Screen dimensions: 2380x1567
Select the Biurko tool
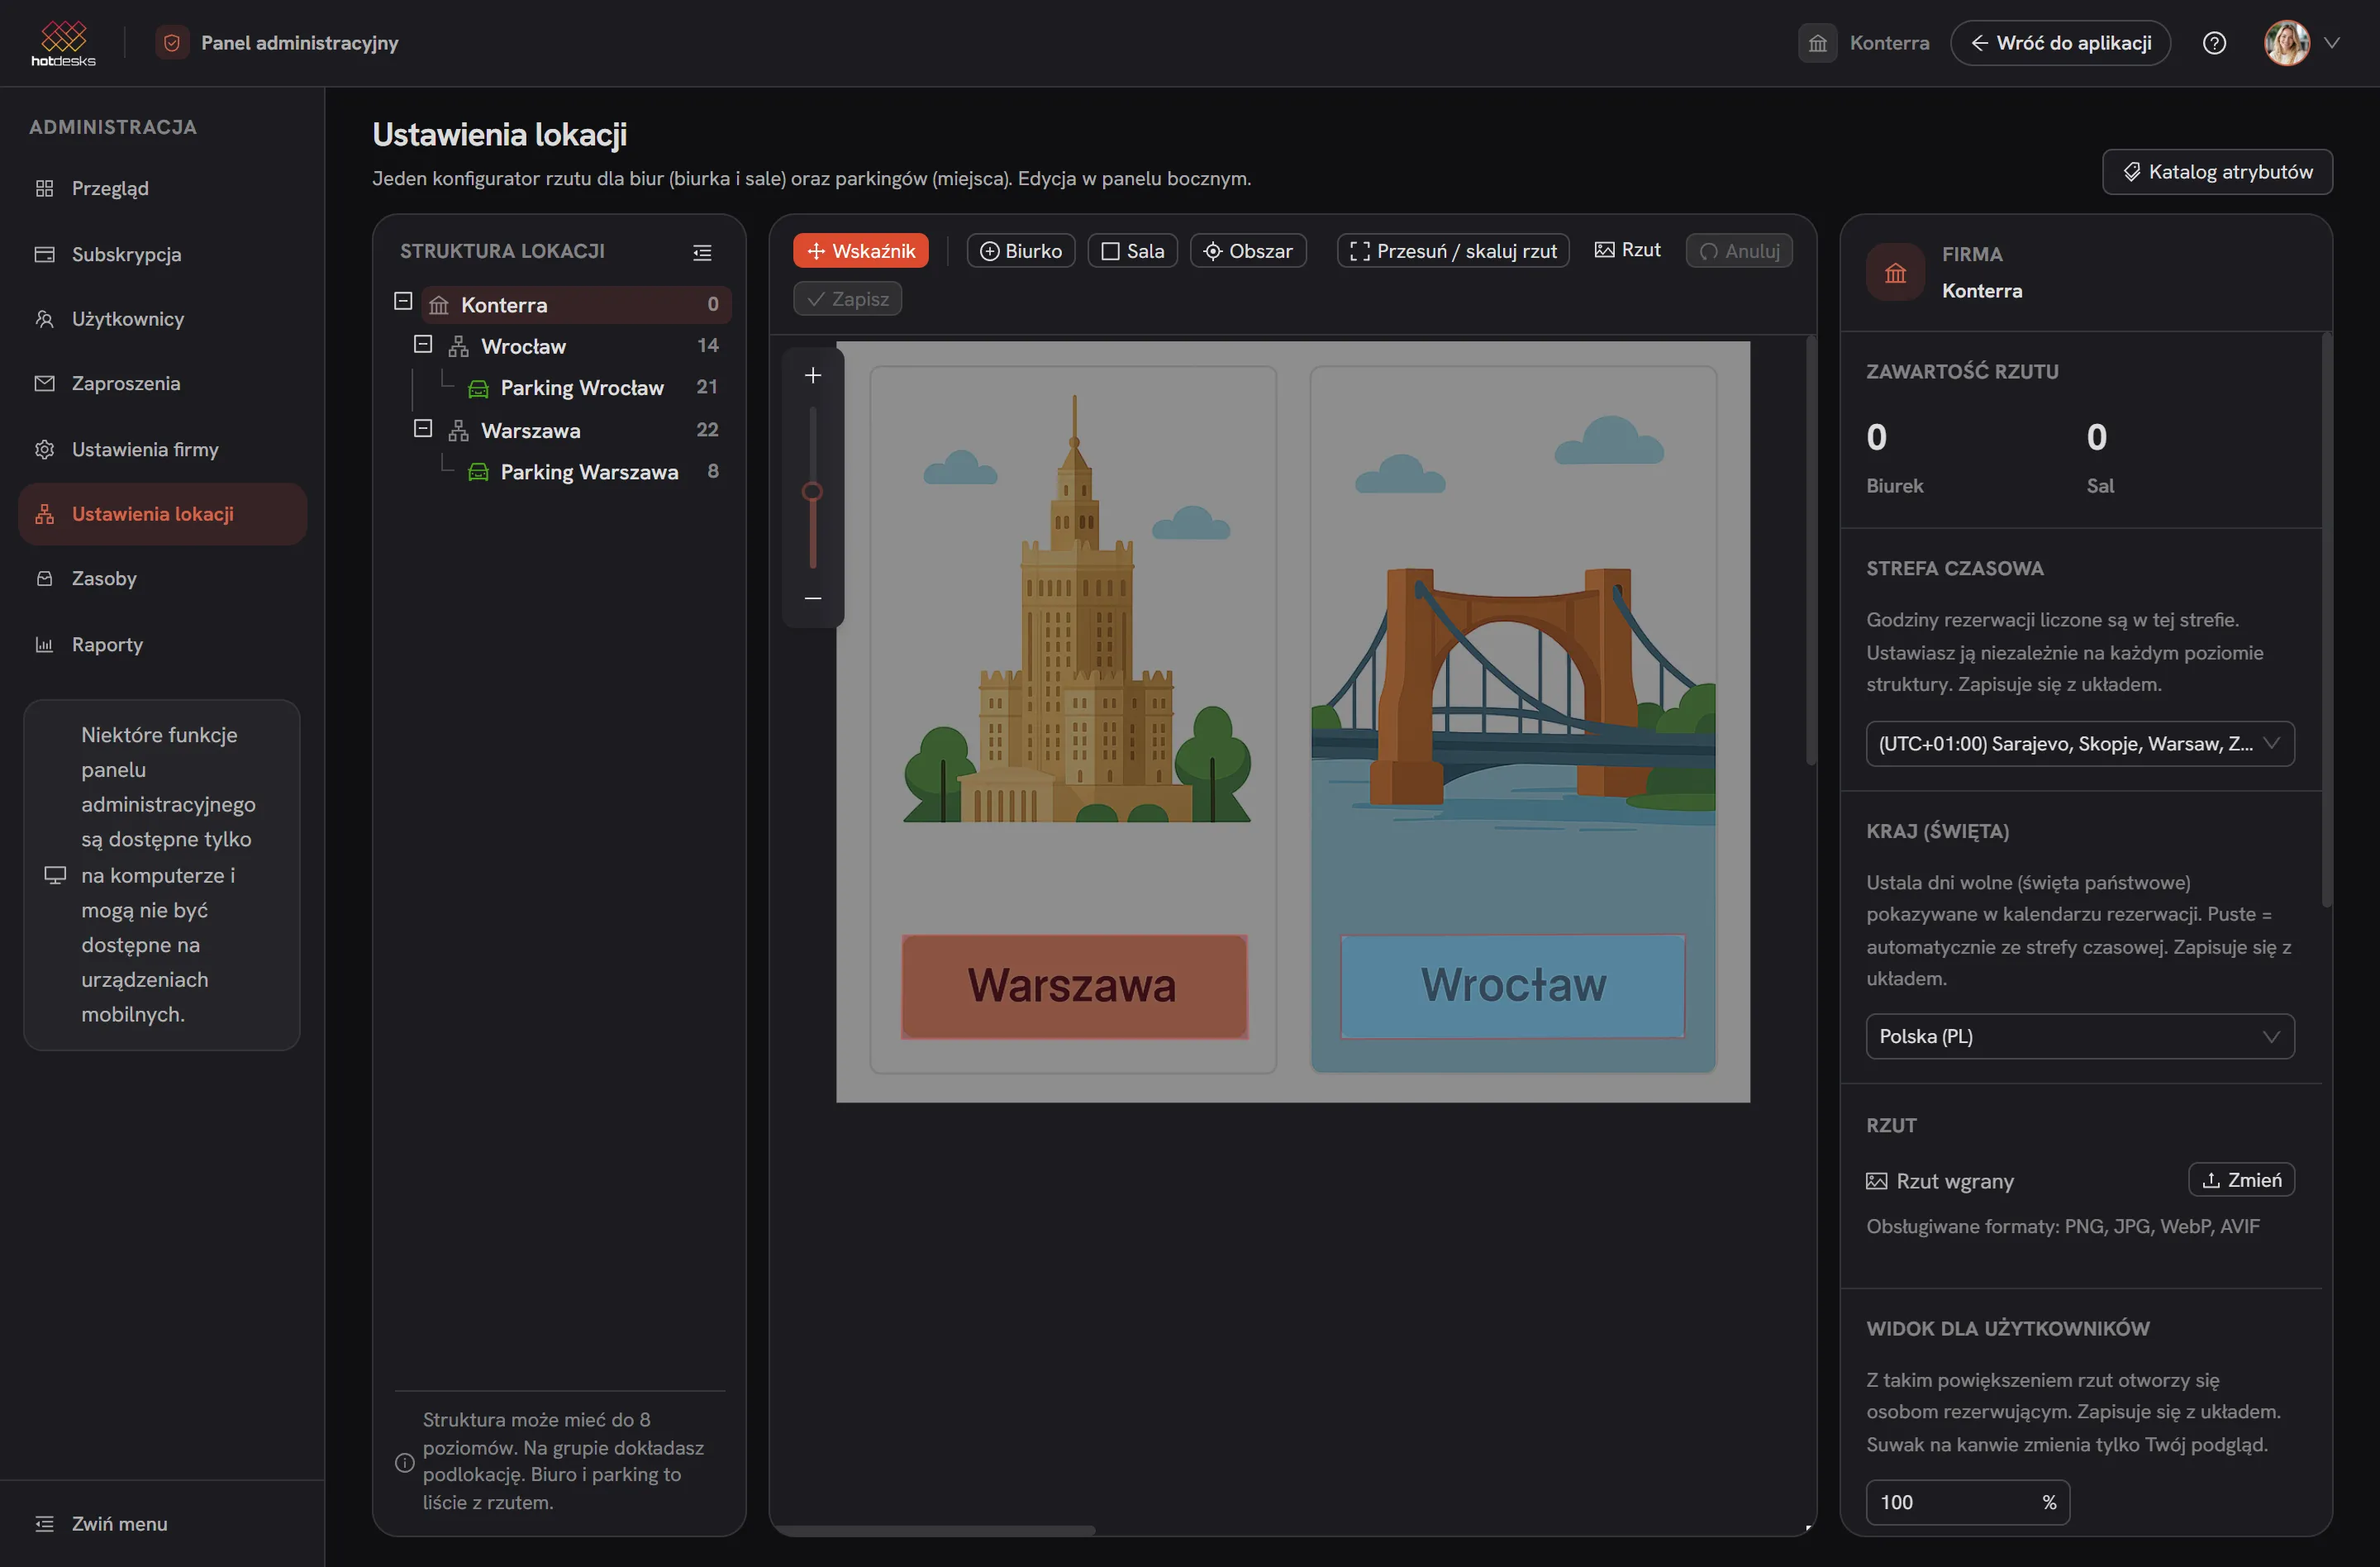point(1020,251)
